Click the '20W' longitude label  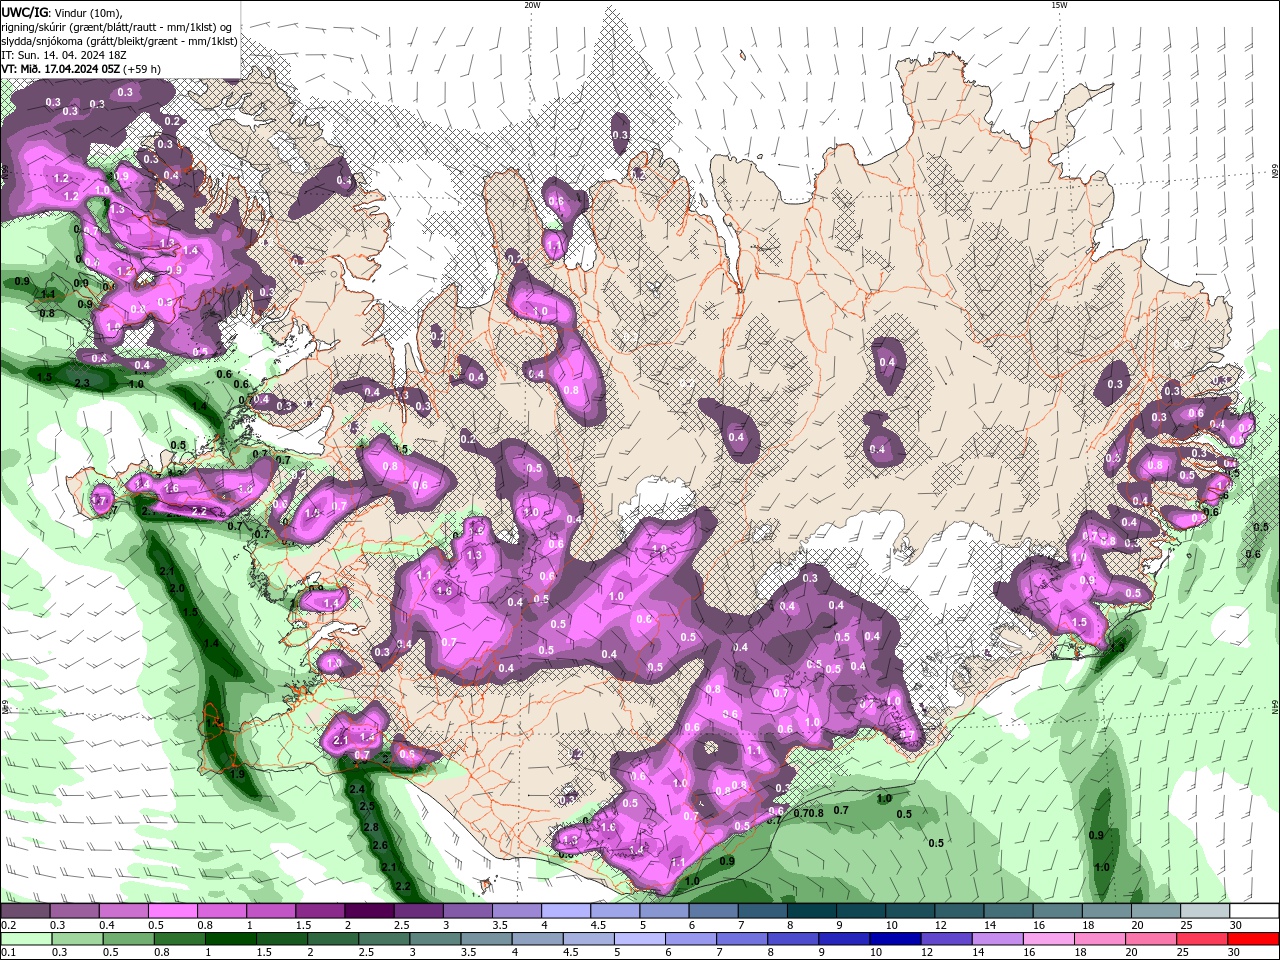tap(532, 5)
